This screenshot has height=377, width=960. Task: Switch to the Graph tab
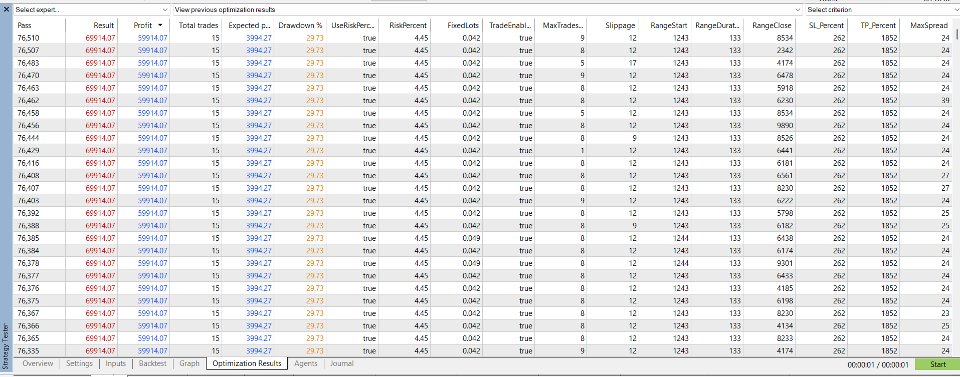(189, 364)
